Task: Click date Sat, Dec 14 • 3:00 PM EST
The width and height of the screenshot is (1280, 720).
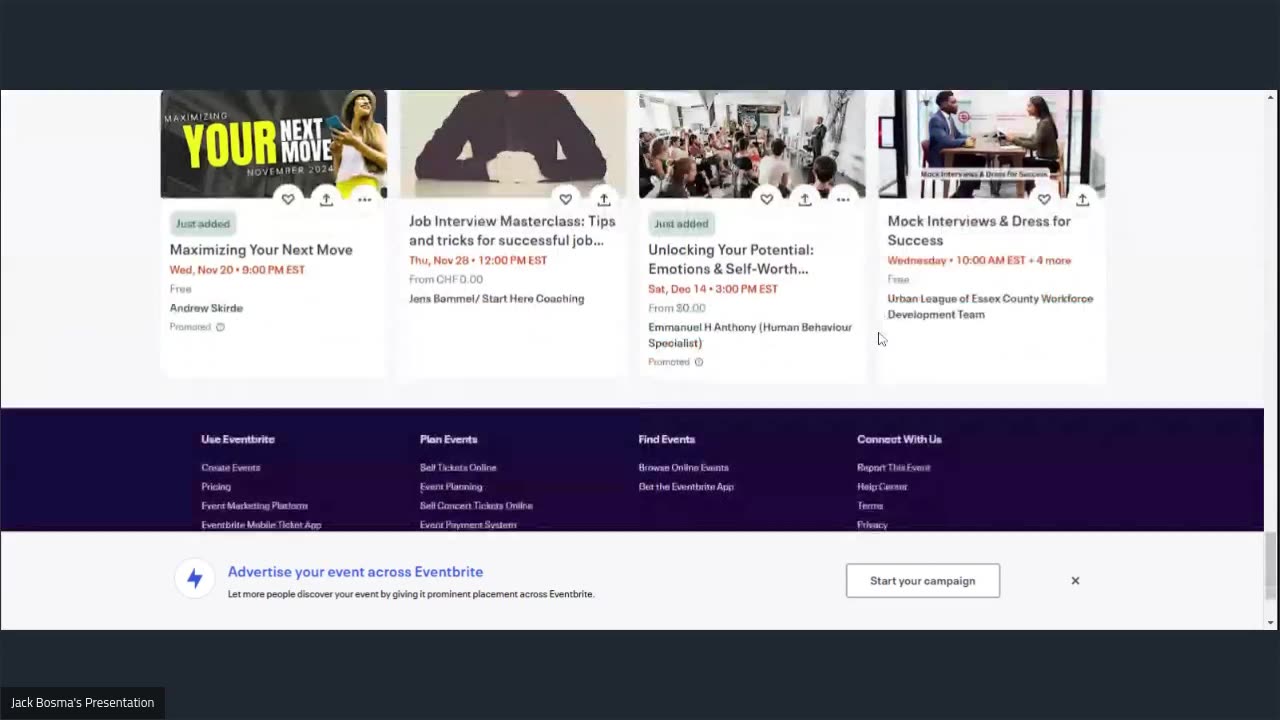Action: pos(713,289)
